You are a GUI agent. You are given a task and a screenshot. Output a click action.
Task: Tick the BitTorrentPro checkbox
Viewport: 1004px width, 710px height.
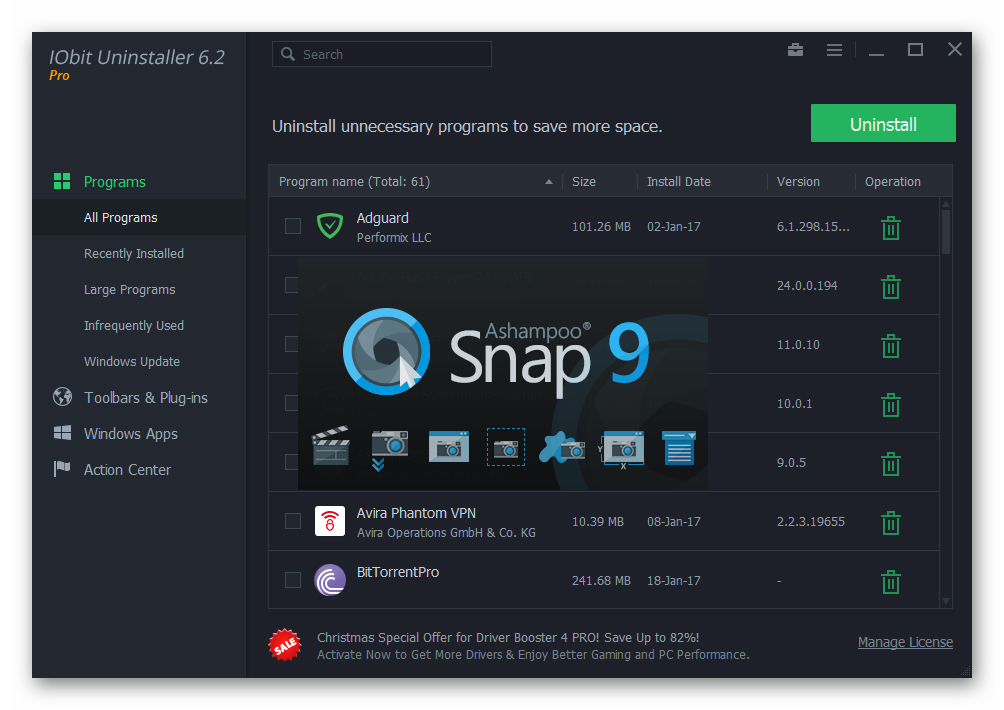[x=293, y=580]
